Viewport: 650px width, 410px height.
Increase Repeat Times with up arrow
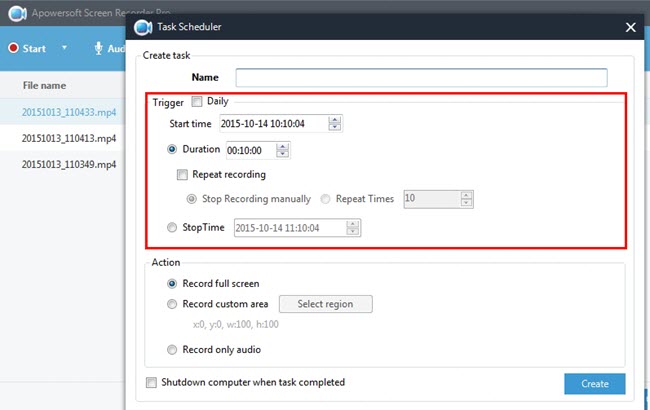pyautogui.click(x=466, y=196)
